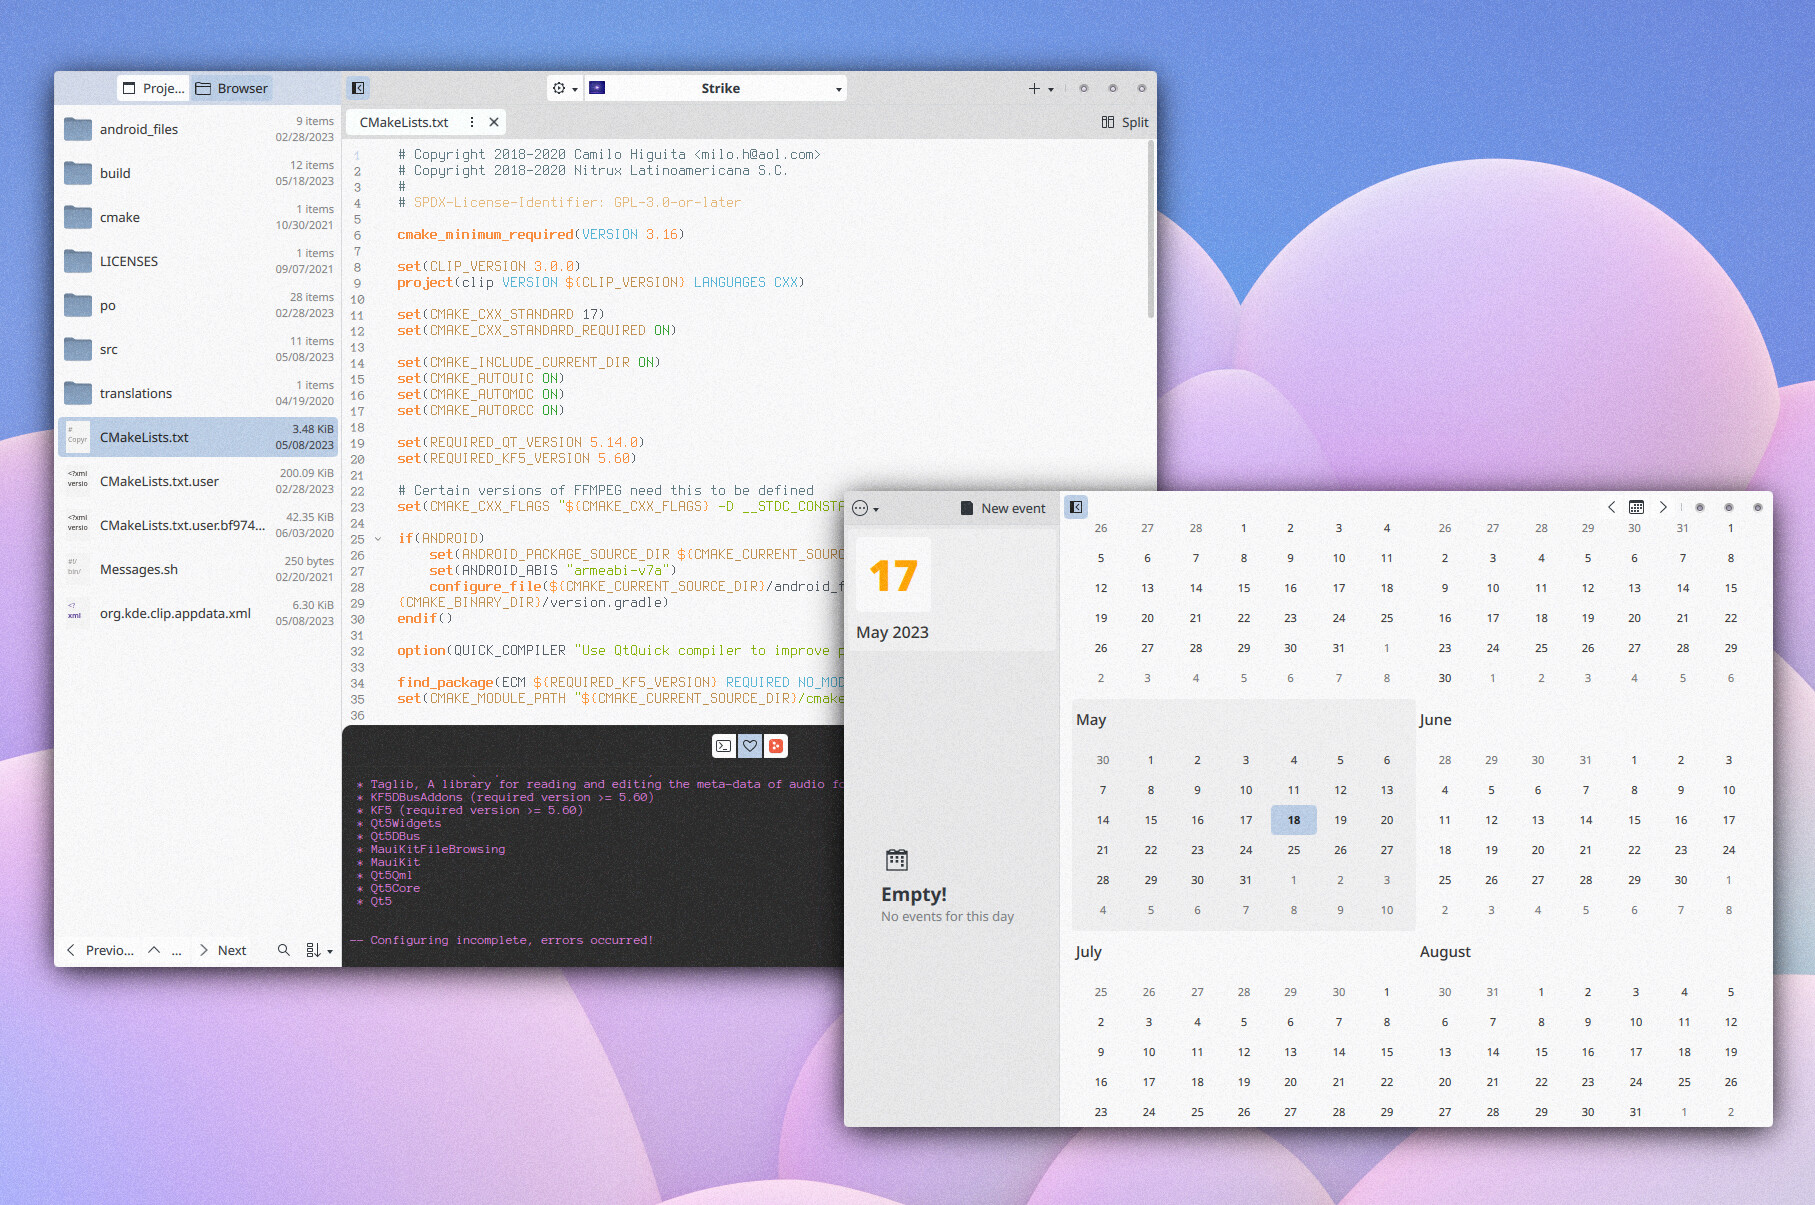Image resolution: width=1815 pixels, height=1205 pixels.
Task: Go to Previous folder in browser
Action: pyautogui.click(x=100, y=950)
